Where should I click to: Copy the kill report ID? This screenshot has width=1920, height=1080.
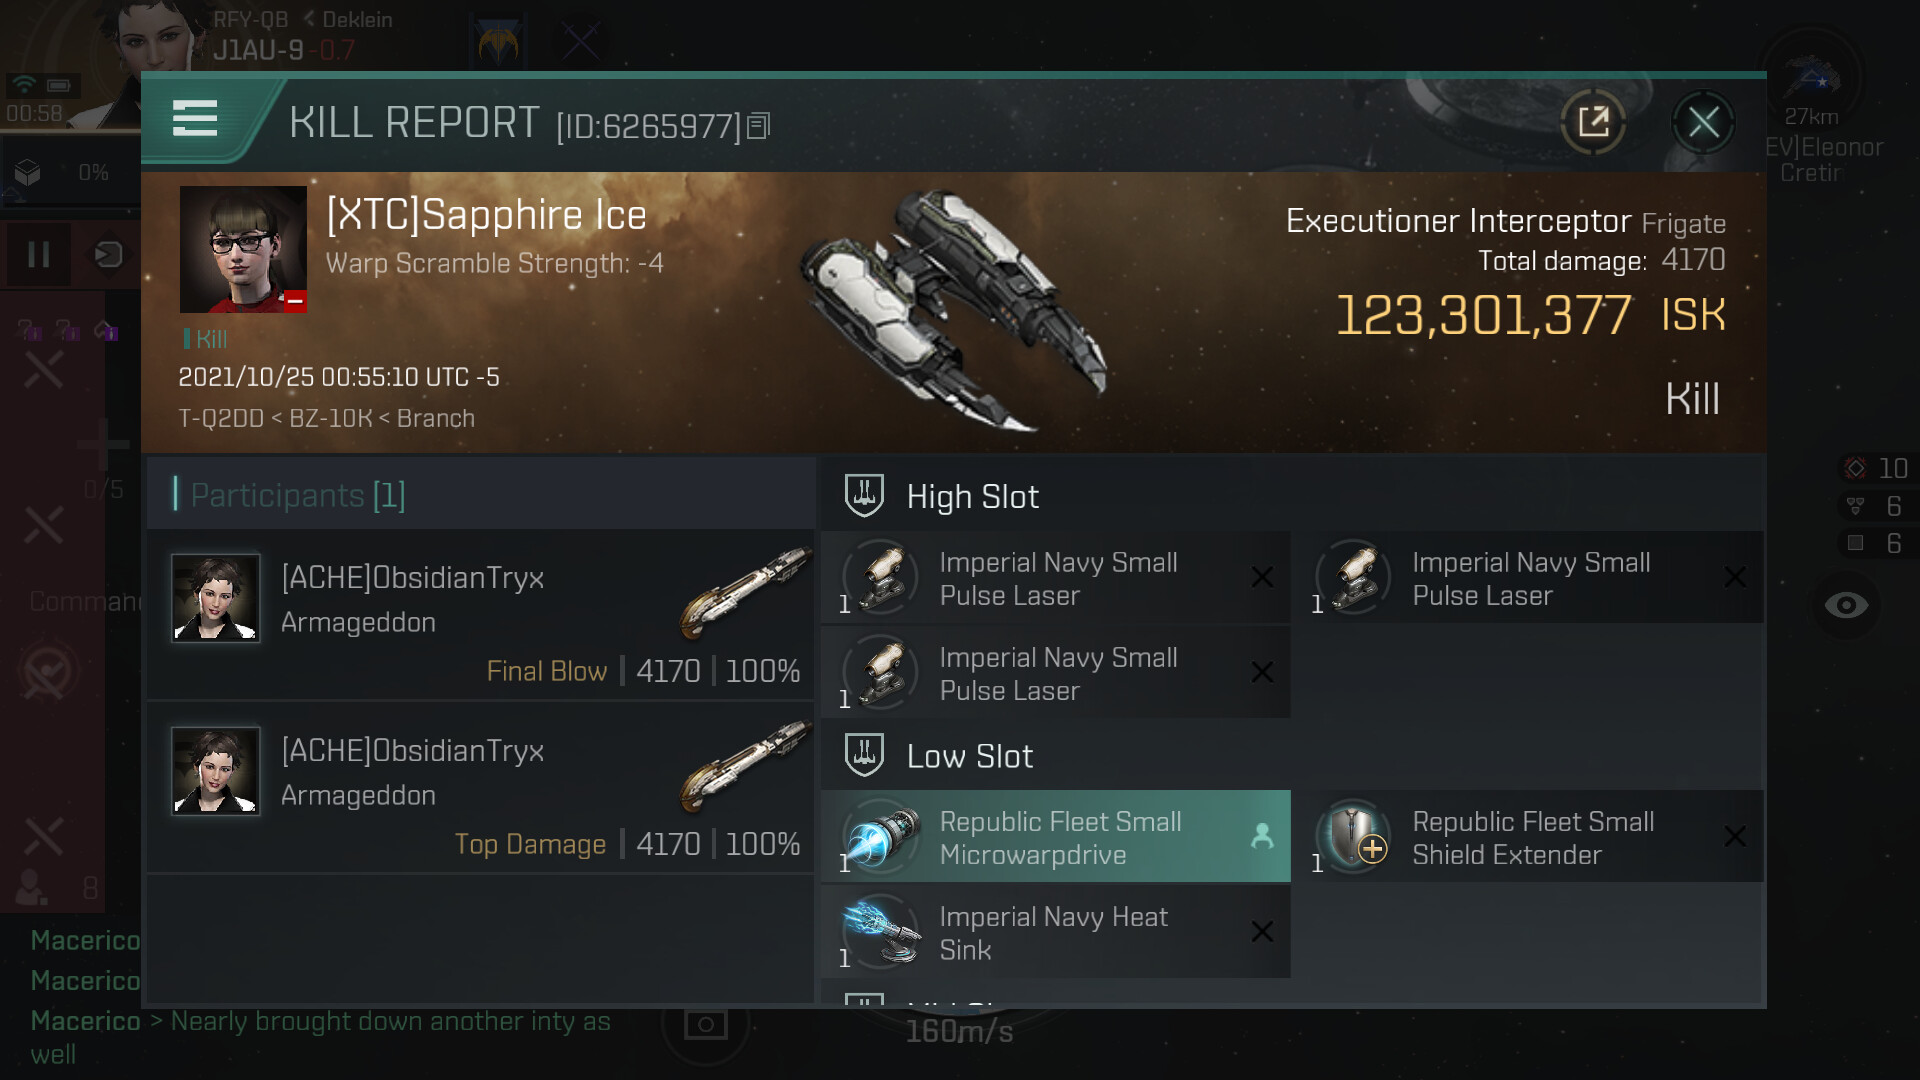pyautogui.click(x=758, y=126)
